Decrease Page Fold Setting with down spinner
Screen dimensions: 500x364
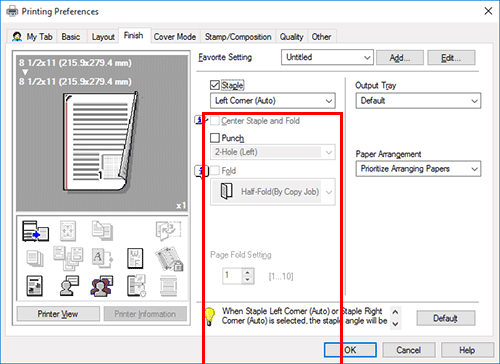click(x=247, y=280)
